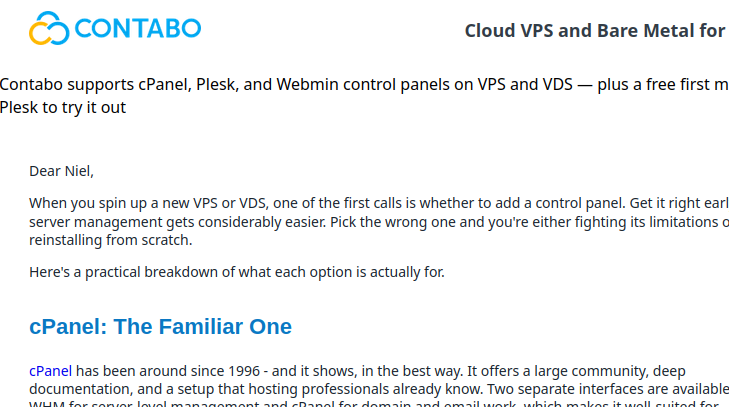Click the "Cloud VPS and Bare Metal" header
This screenshot has height=407, width=729.
coord(594,30)
